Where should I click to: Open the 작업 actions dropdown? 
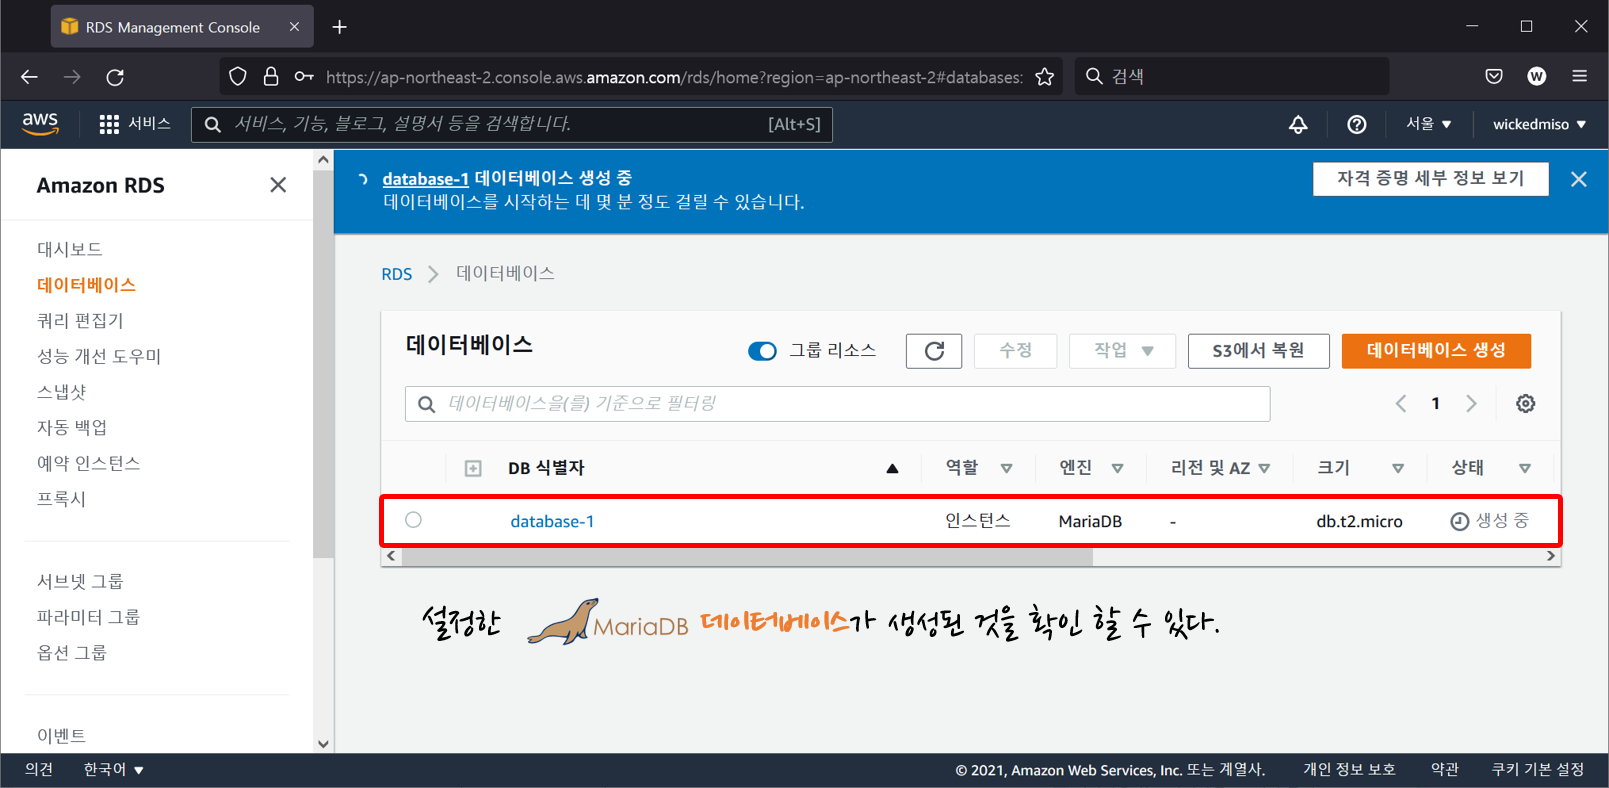point(1122,351)
